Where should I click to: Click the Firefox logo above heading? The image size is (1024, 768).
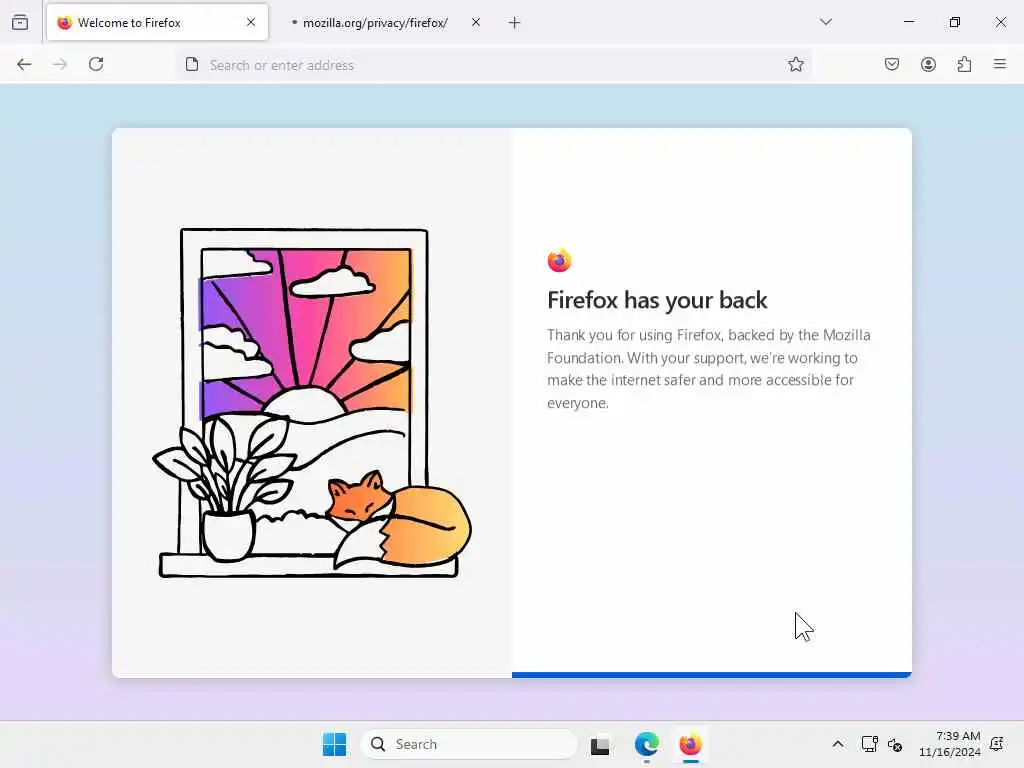point(559,261)
